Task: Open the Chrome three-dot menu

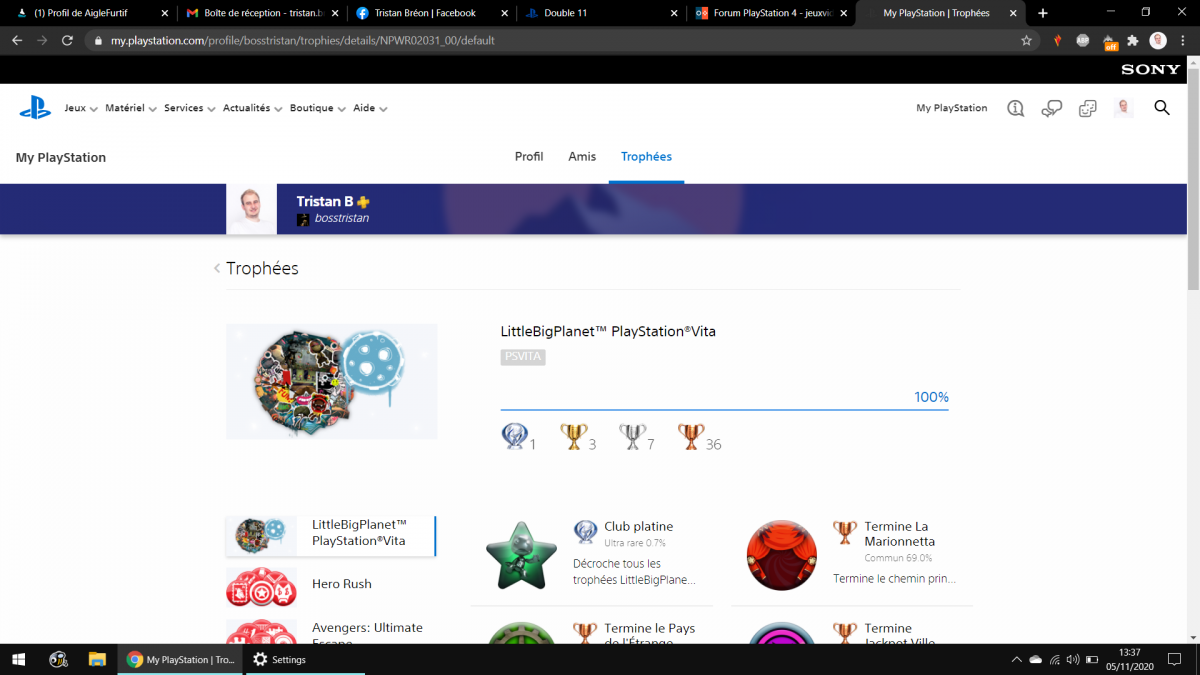Action: 1182,41
